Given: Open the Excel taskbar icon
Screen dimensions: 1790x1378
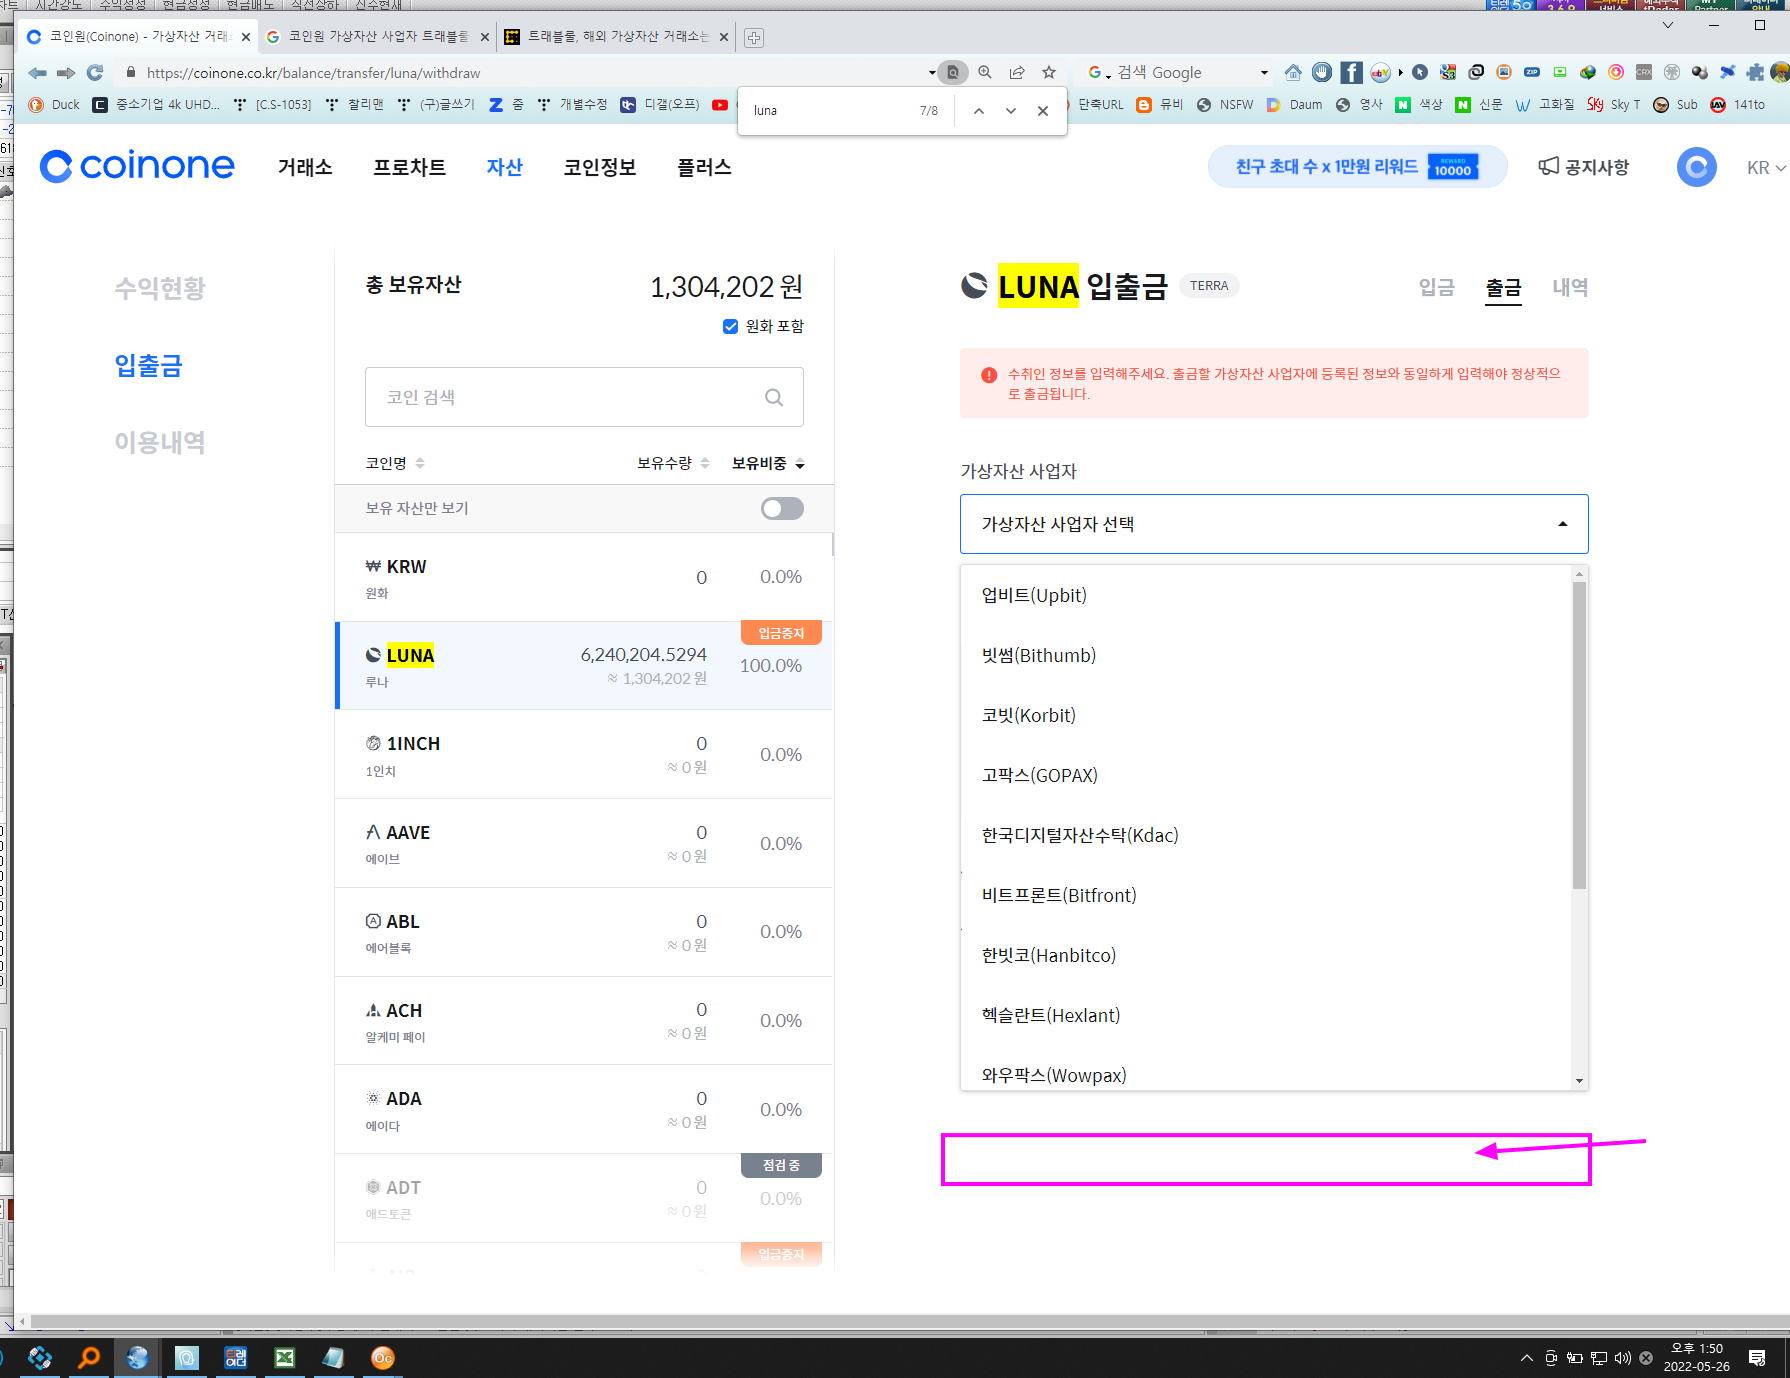Looking at the screenshot, I should pyautogui.click(x=285, y=1357).
